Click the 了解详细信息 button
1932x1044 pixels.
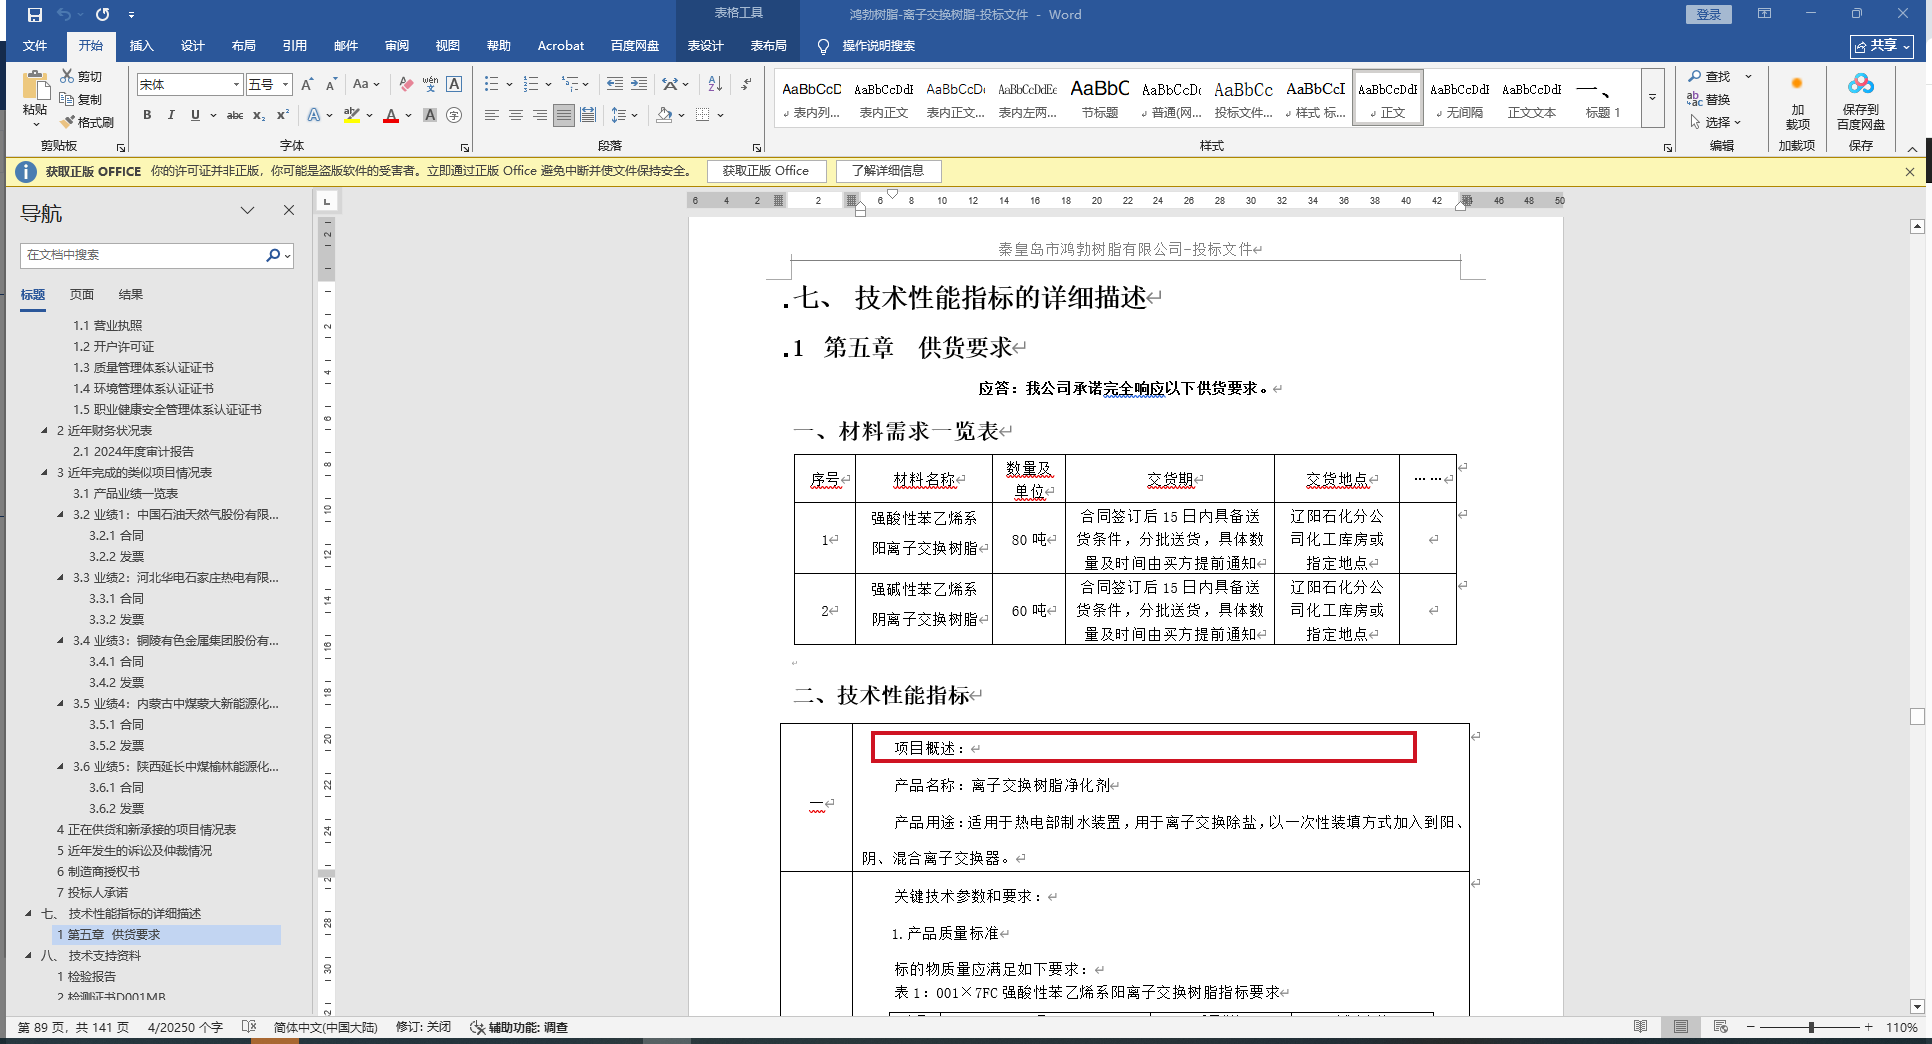point(888,171)
